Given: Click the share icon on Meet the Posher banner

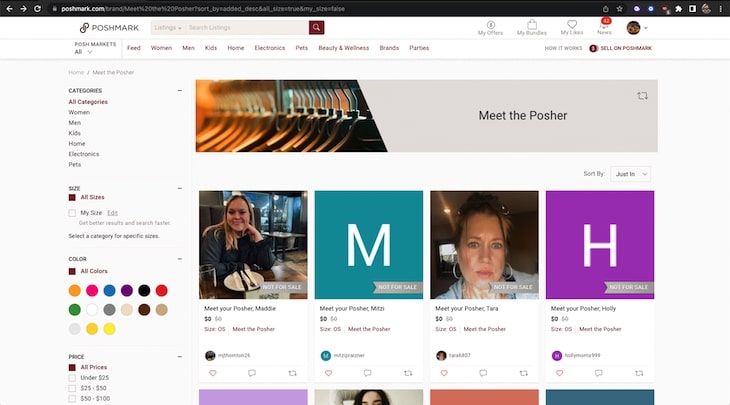Looking at the screenshot, I should click(642, 96).
